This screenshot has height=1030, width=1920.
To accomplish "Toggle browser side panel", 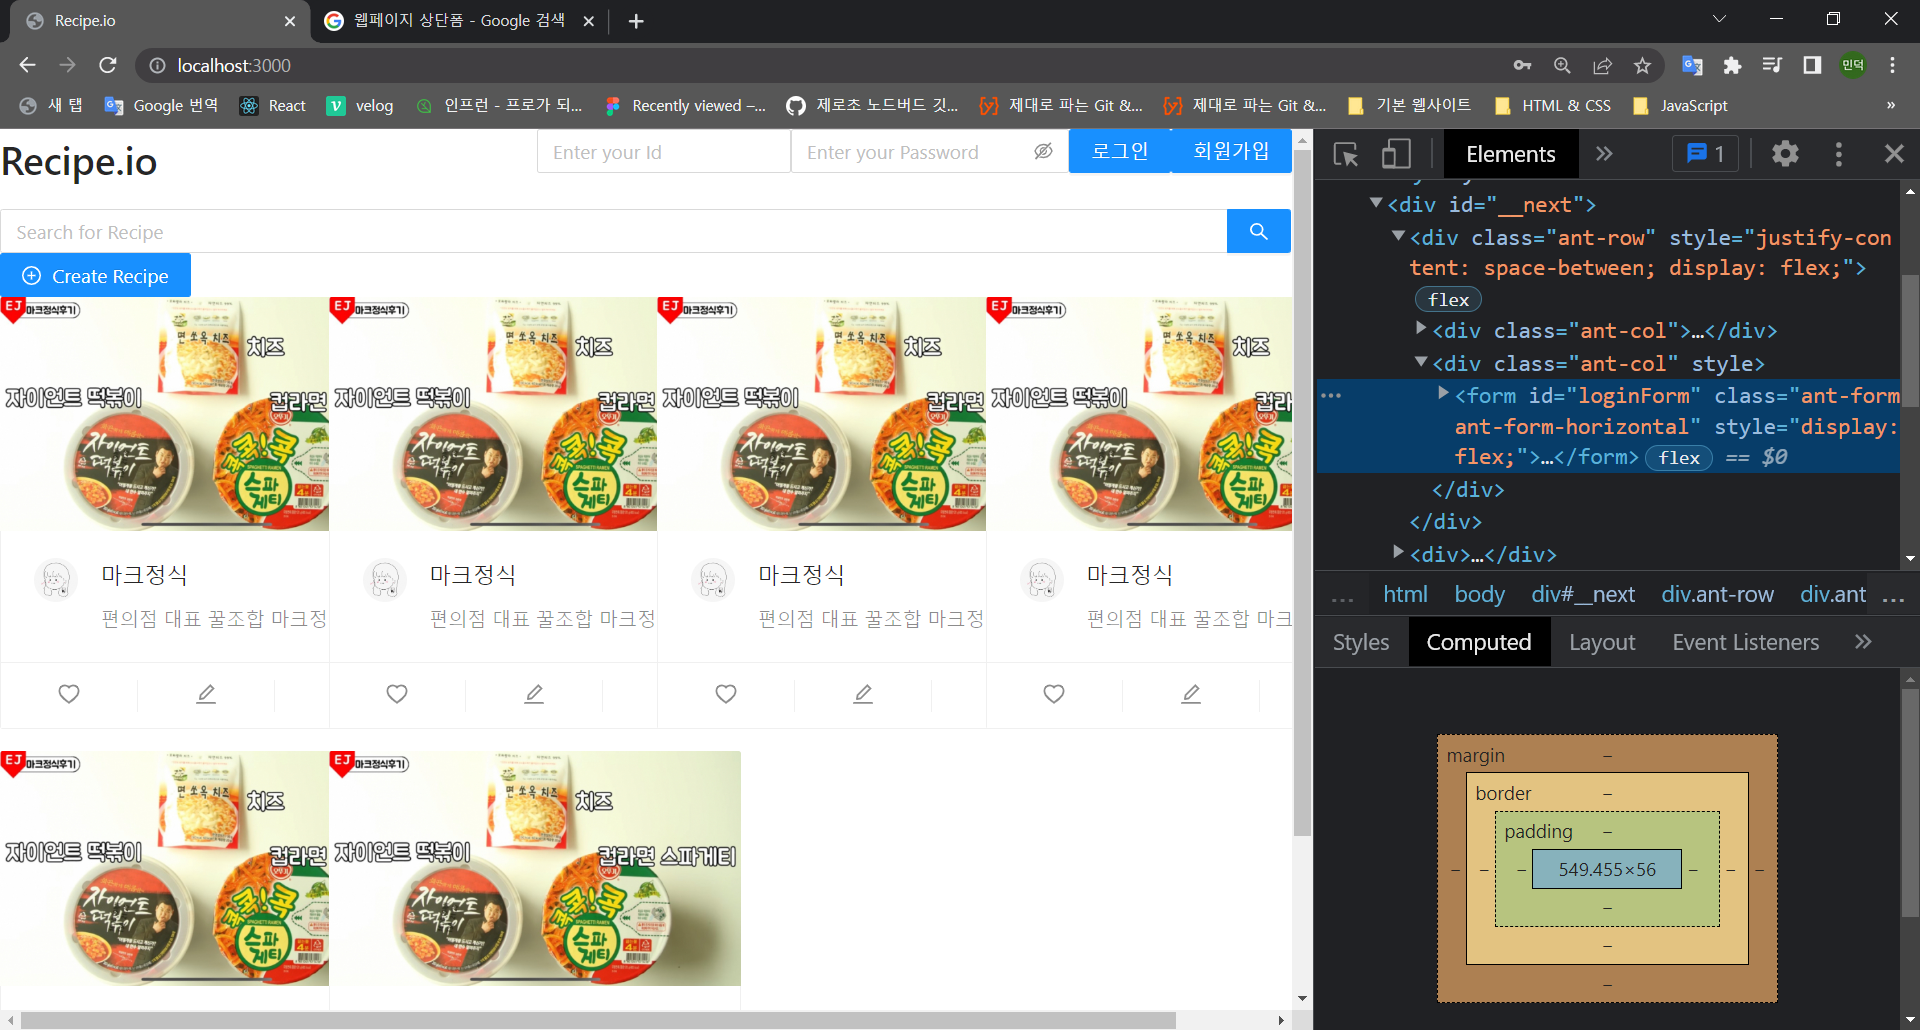I will pos(1812,65).
